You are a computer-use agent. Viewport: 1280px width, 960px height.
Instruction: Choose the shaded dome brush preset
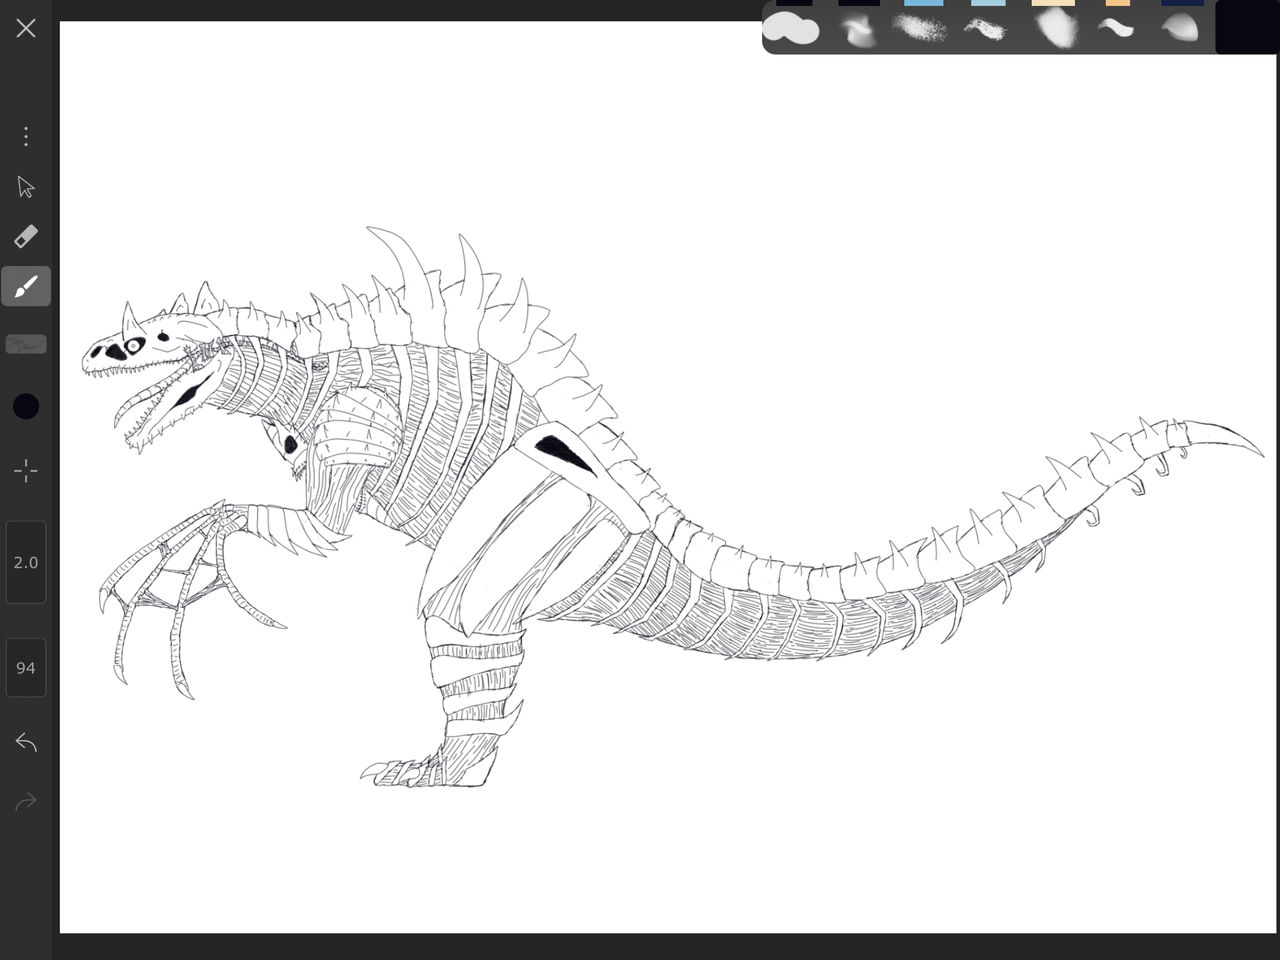(1180, 28)
